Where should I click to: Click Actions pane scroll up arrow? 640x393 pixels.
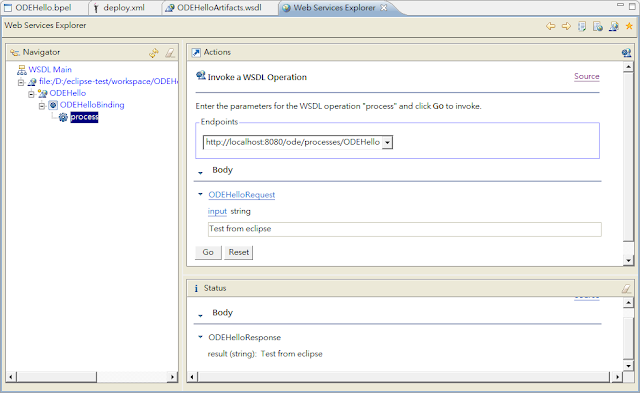point(629,67)
